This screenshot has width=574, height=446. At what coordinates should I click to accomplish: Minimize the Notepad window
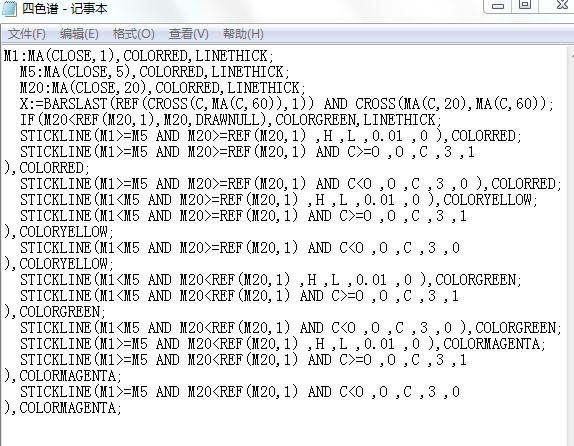click(497, 6)
